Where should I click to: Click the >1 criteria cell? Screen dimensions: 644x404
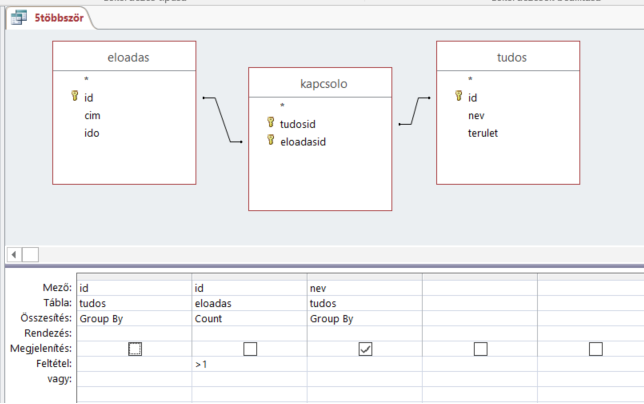tap(249, 365)
